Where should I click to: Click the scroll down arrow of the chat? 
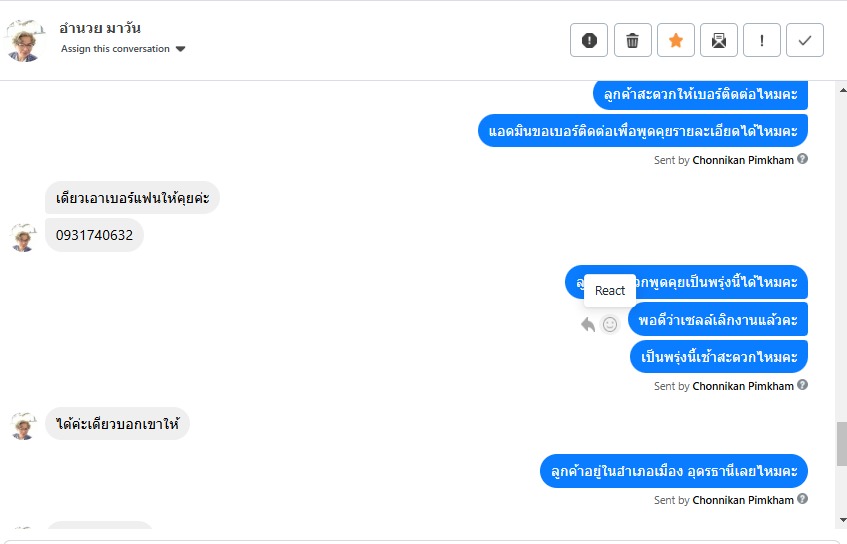[841, 520]
